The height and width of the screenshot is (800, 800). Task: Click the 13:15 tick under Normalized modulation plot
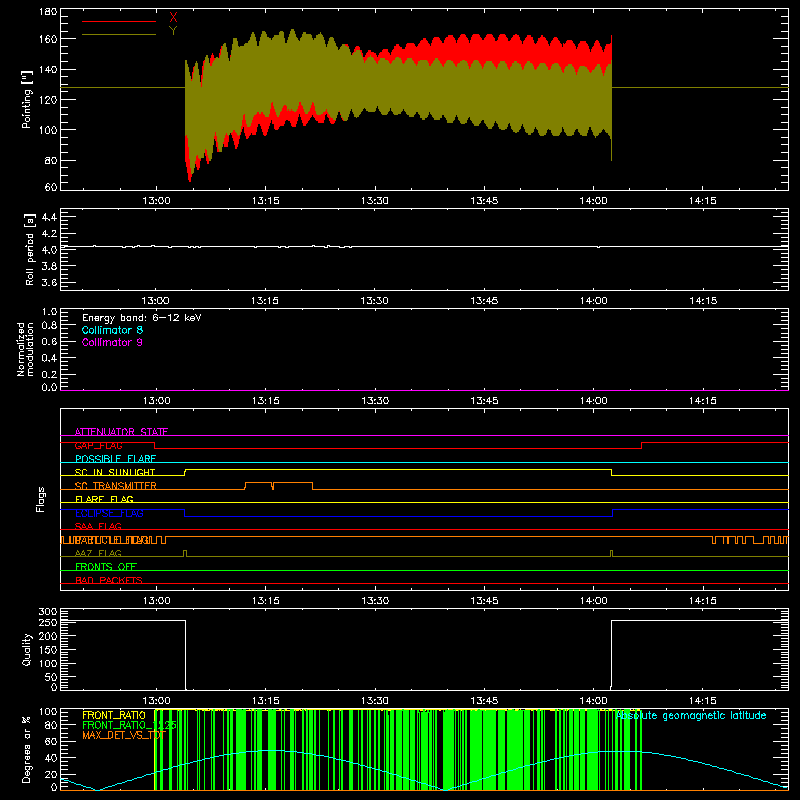point(265,401)
